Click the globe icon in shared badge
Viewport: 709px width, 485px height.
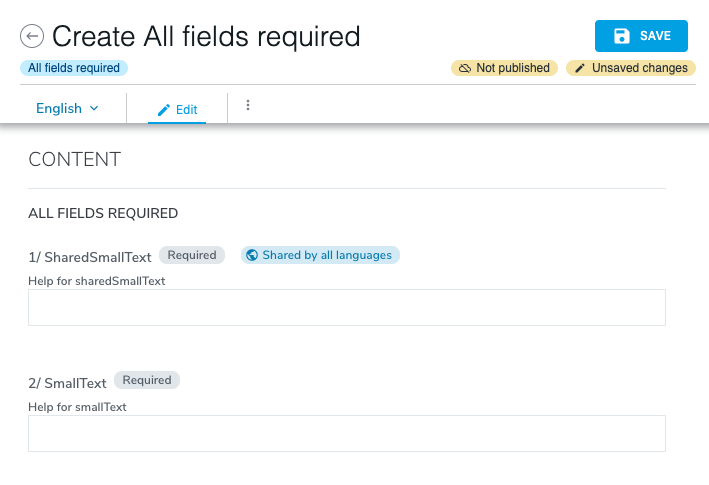252,255
